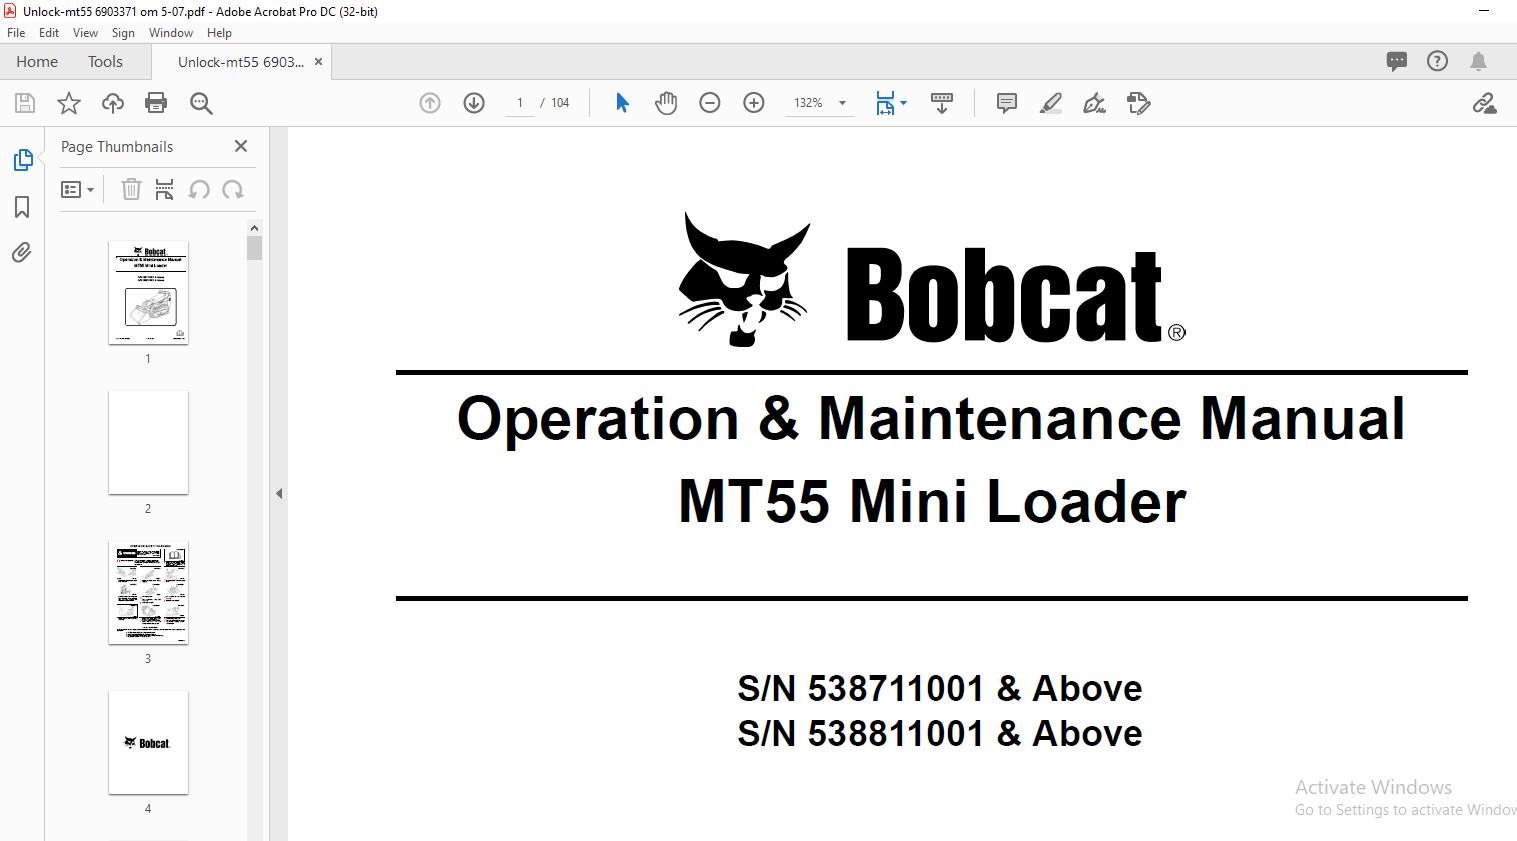This screenshot has width=1517, height=841.
Task: Open the View menu
Action: (86, 33)
